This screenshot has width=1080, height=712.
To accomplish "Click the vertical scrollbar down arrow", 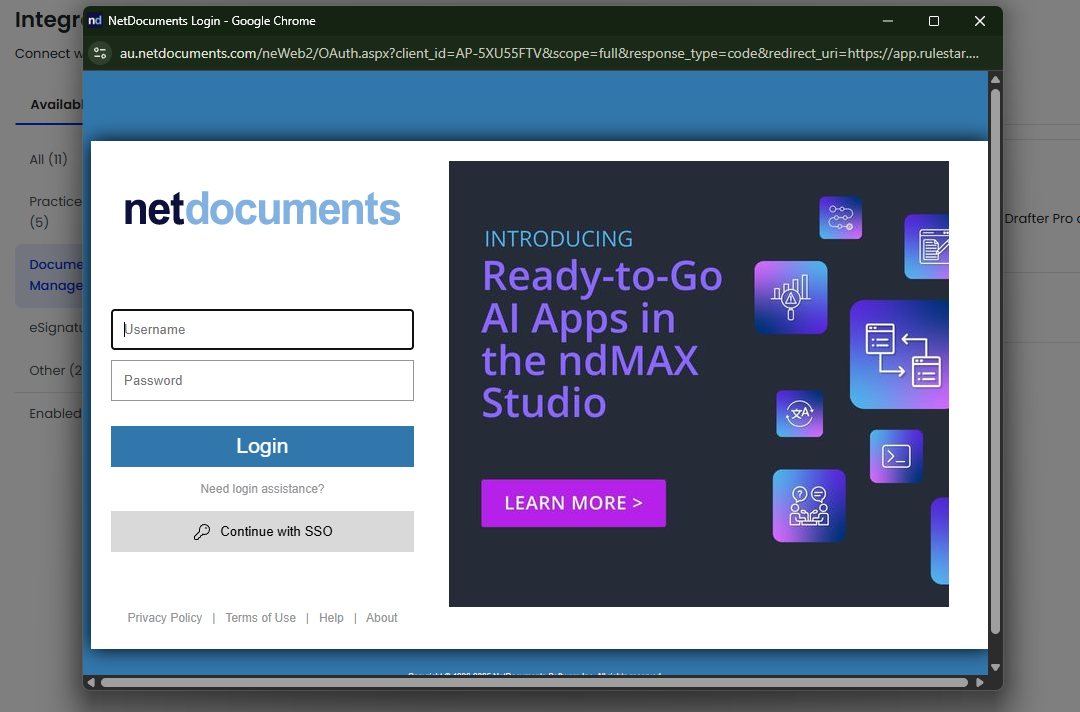I will [995, 667].
